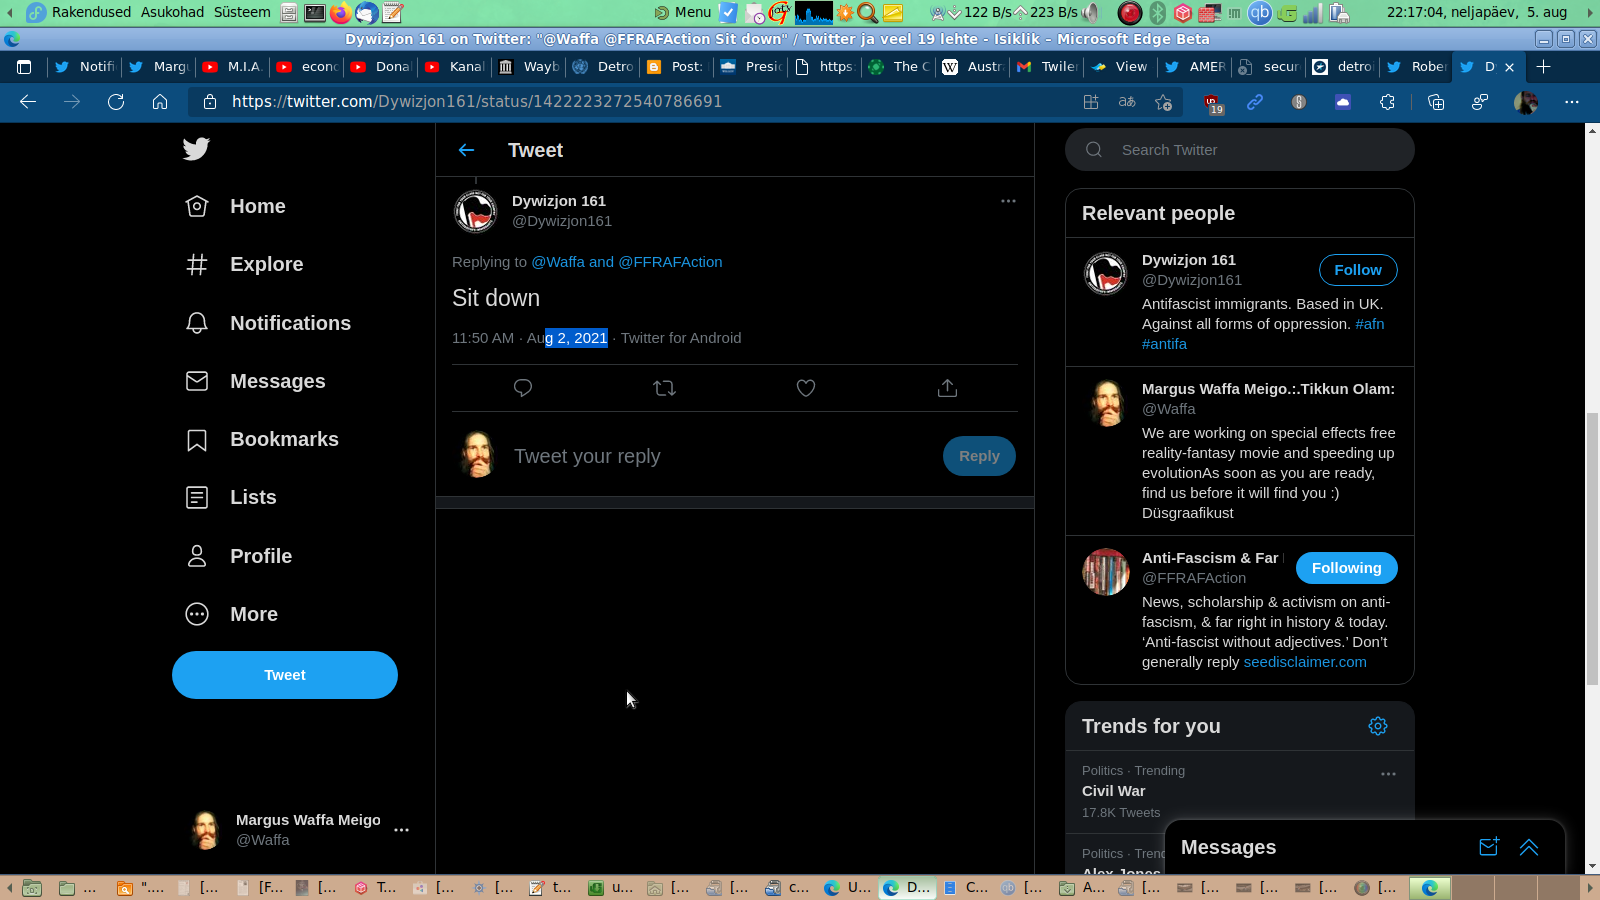Switch to the 'AMER' Twitter tab

[x=1195, y=67]
